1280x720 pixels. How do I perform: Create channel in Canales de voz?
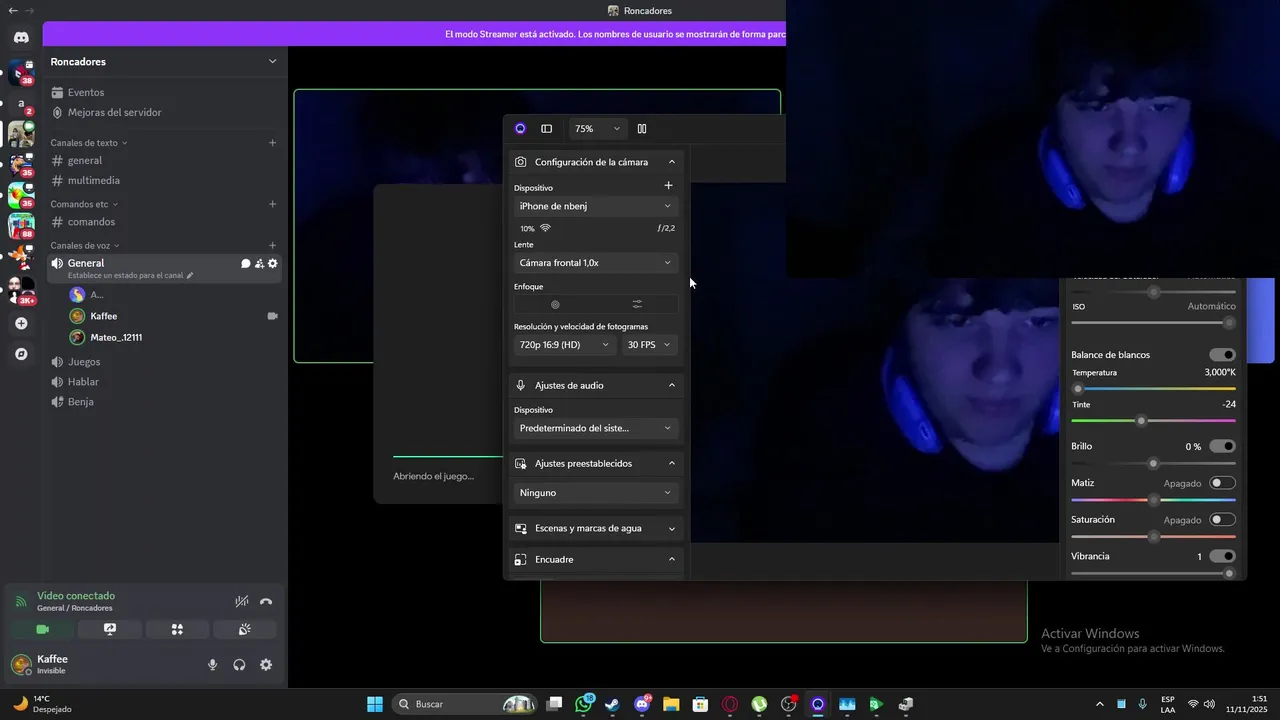(x=272, y=245)
